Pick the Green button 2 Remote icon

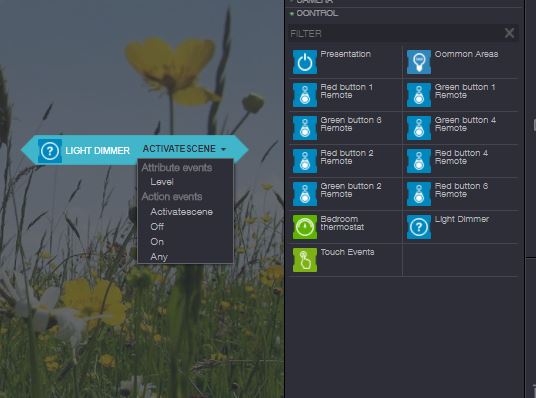pos(305,194)
